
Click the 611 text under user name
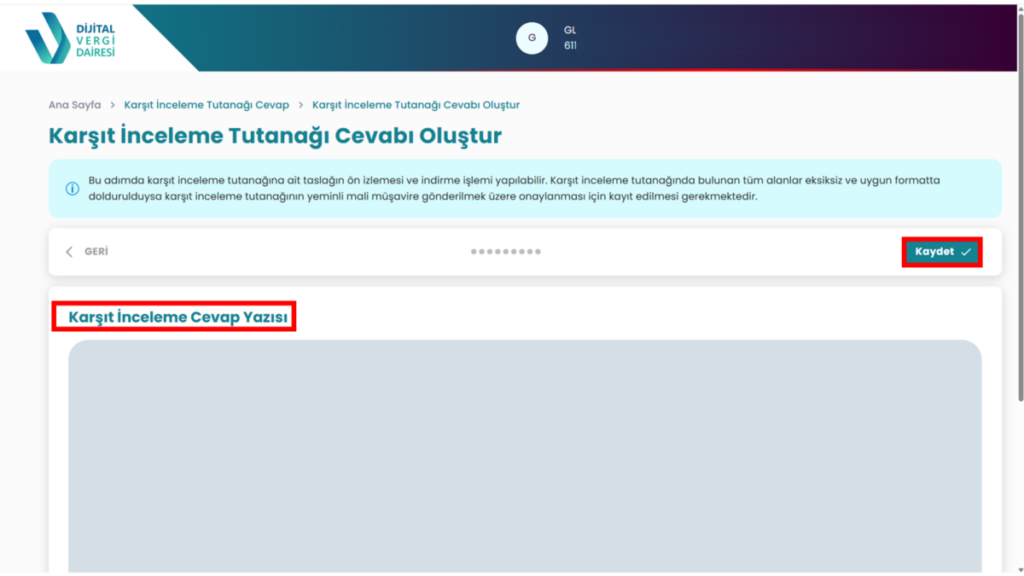[570, 46]
